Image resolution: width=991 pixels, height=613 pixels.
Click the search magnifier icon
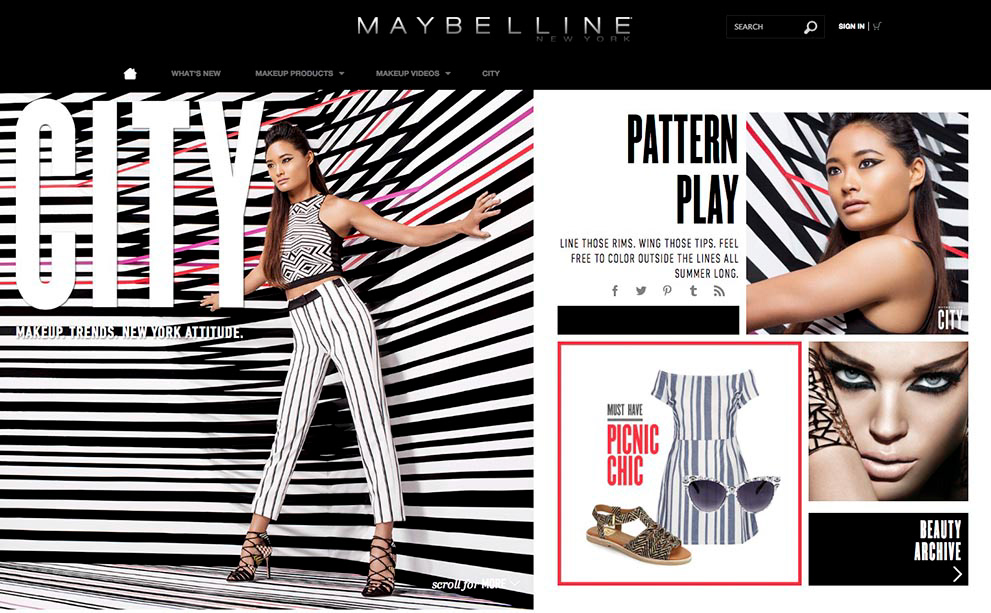tap(810, 27)
